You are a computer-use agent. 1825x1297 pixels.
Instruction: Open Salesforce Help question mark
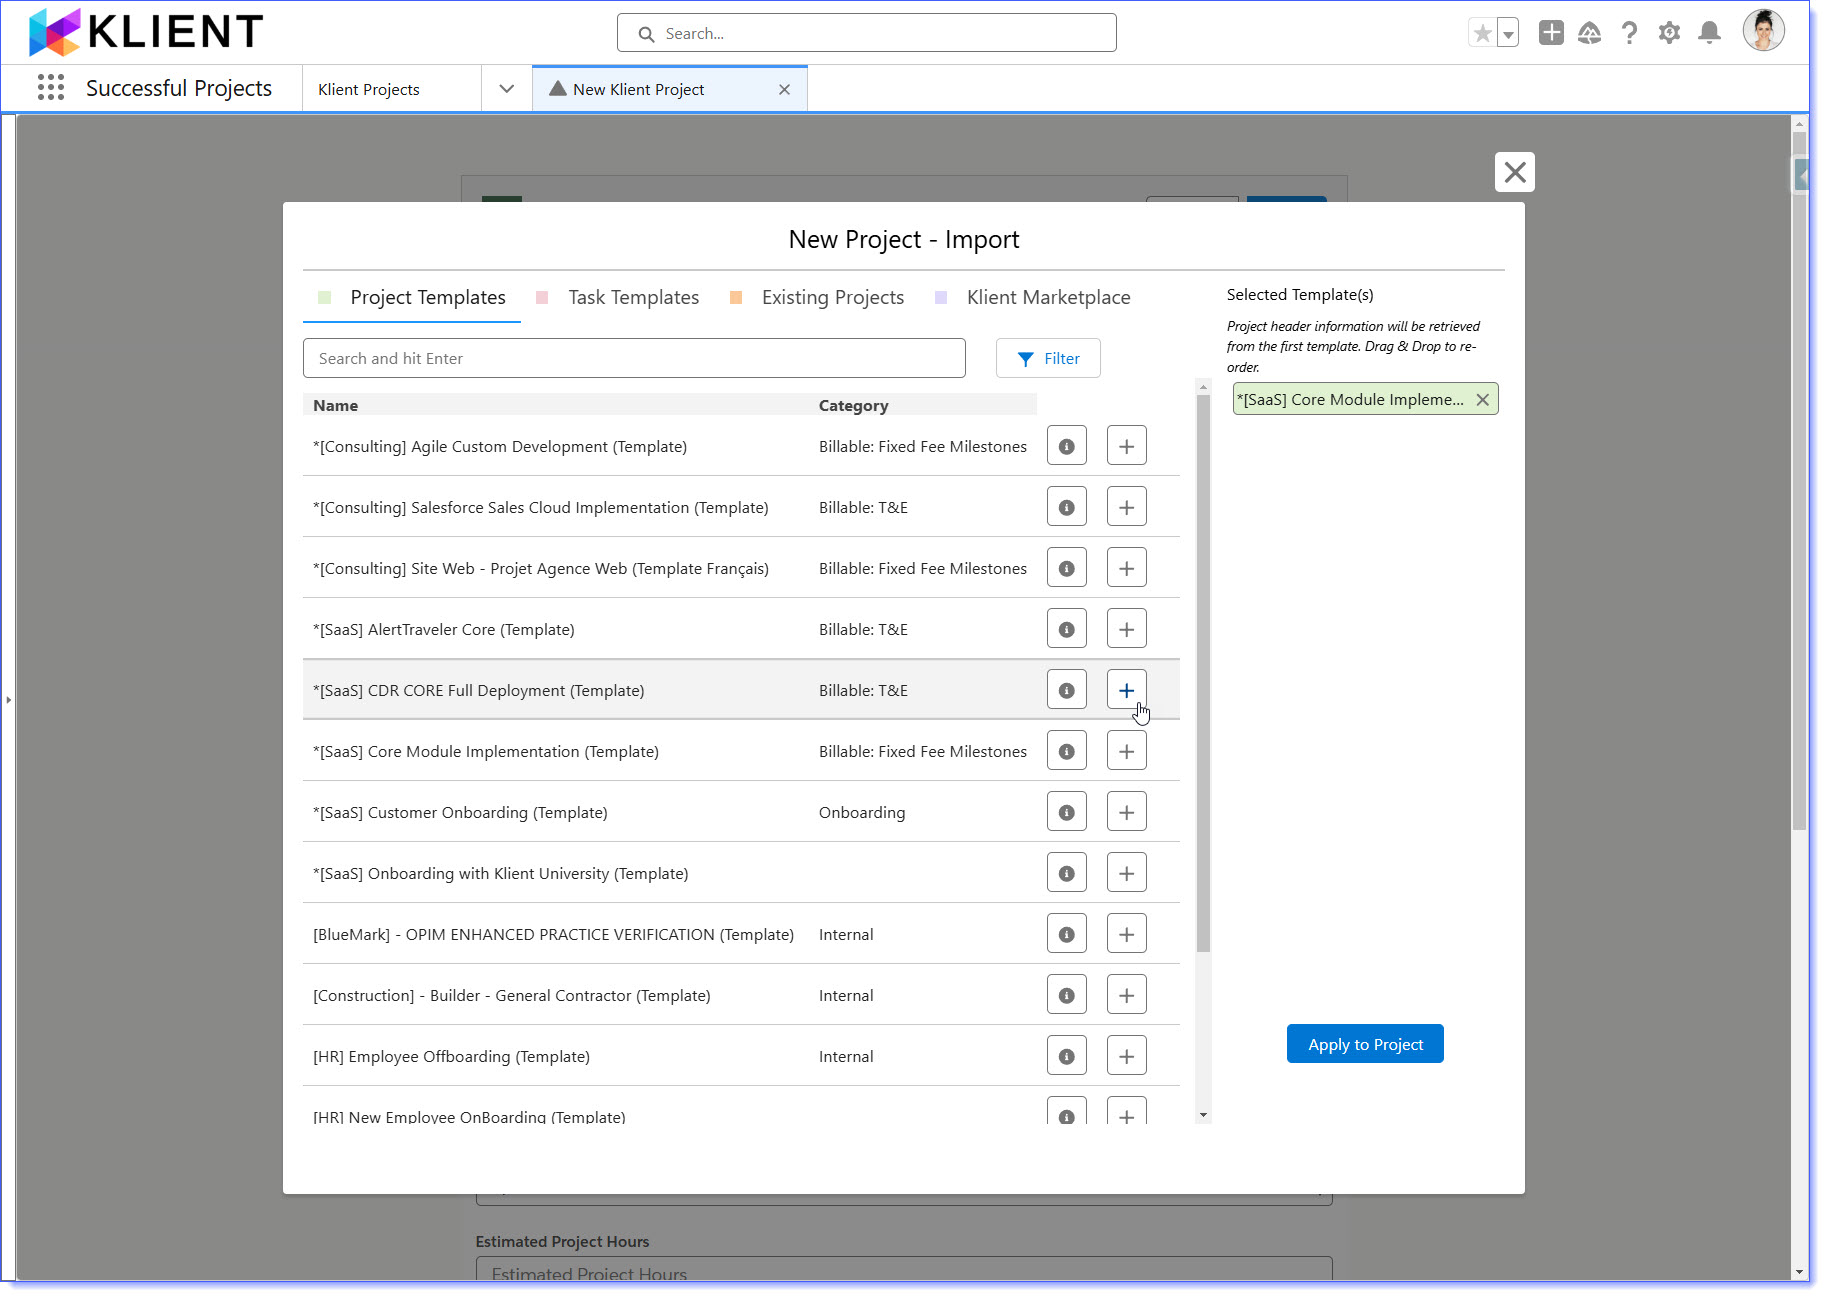tap(1629, 33)
